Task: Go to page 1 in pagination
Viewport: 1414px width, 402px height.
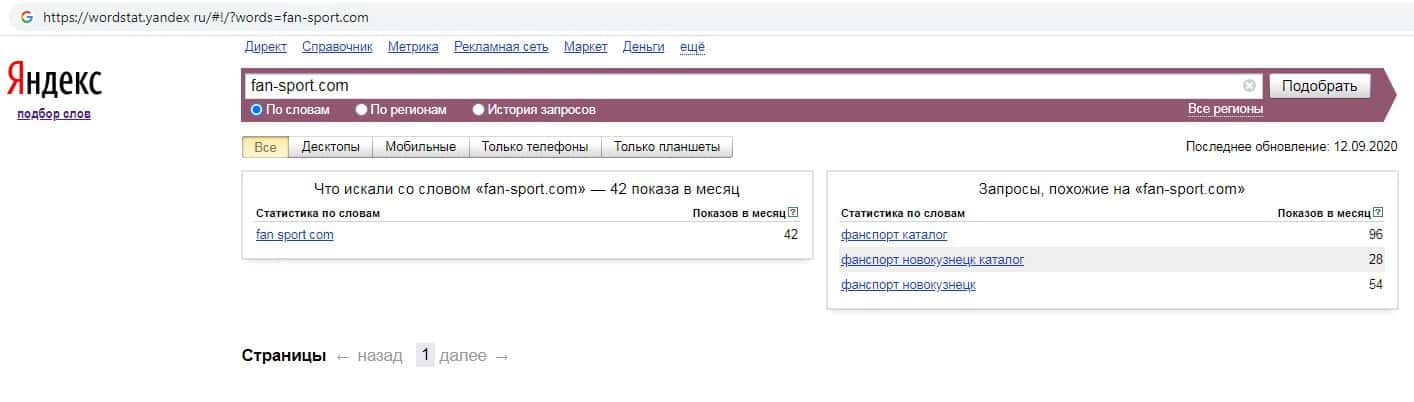Action: pos(425,355)
